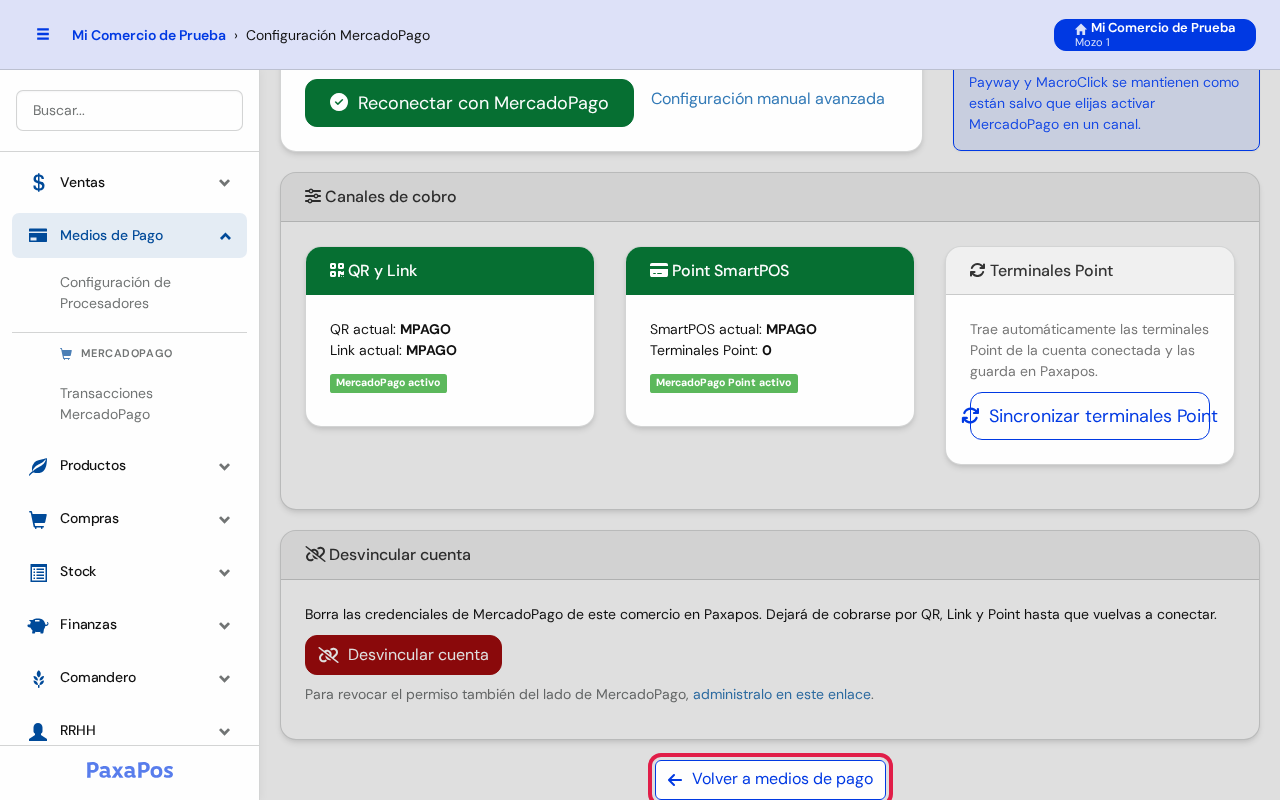Click Volver a medios de pago button
The height and width of the screenshot is (800, 1280).
tap(770, 780)
